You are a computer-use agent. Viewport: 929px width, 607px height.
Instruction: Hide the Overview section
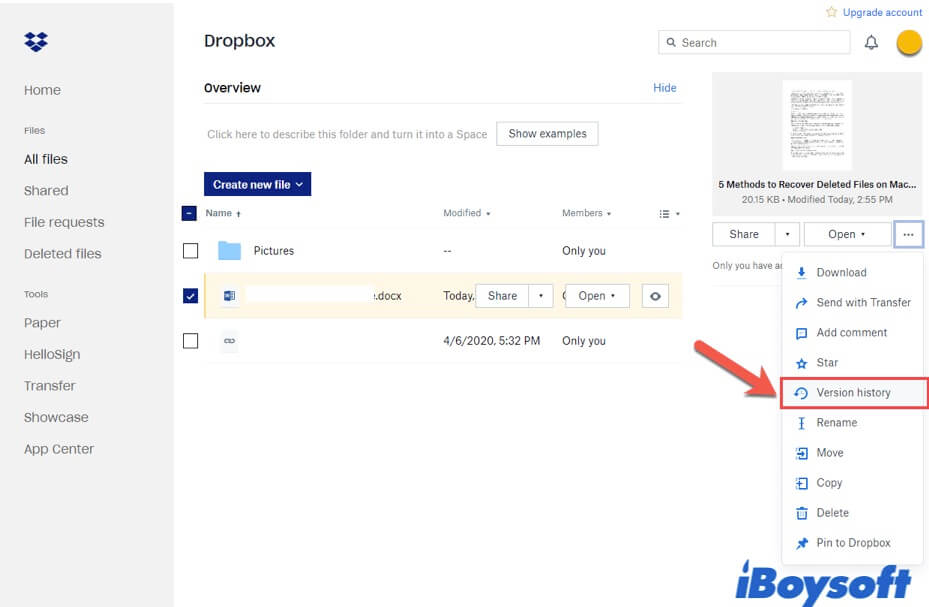(665, 88)
